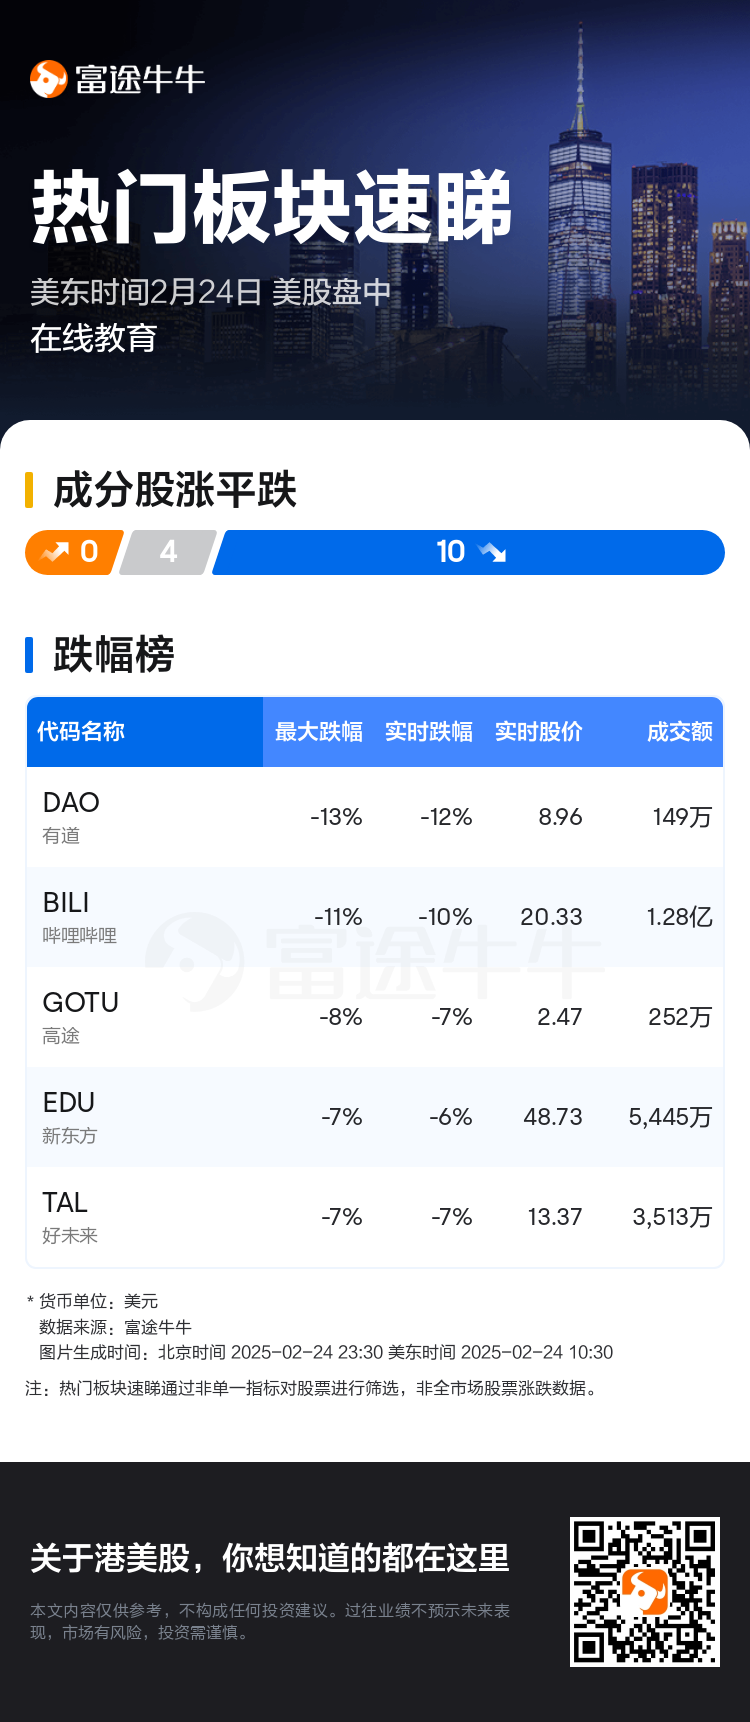Click the blue declining stocks bar showing 10
The height and width of the screenshot is (1722, 750).
(x=469, y=552)
